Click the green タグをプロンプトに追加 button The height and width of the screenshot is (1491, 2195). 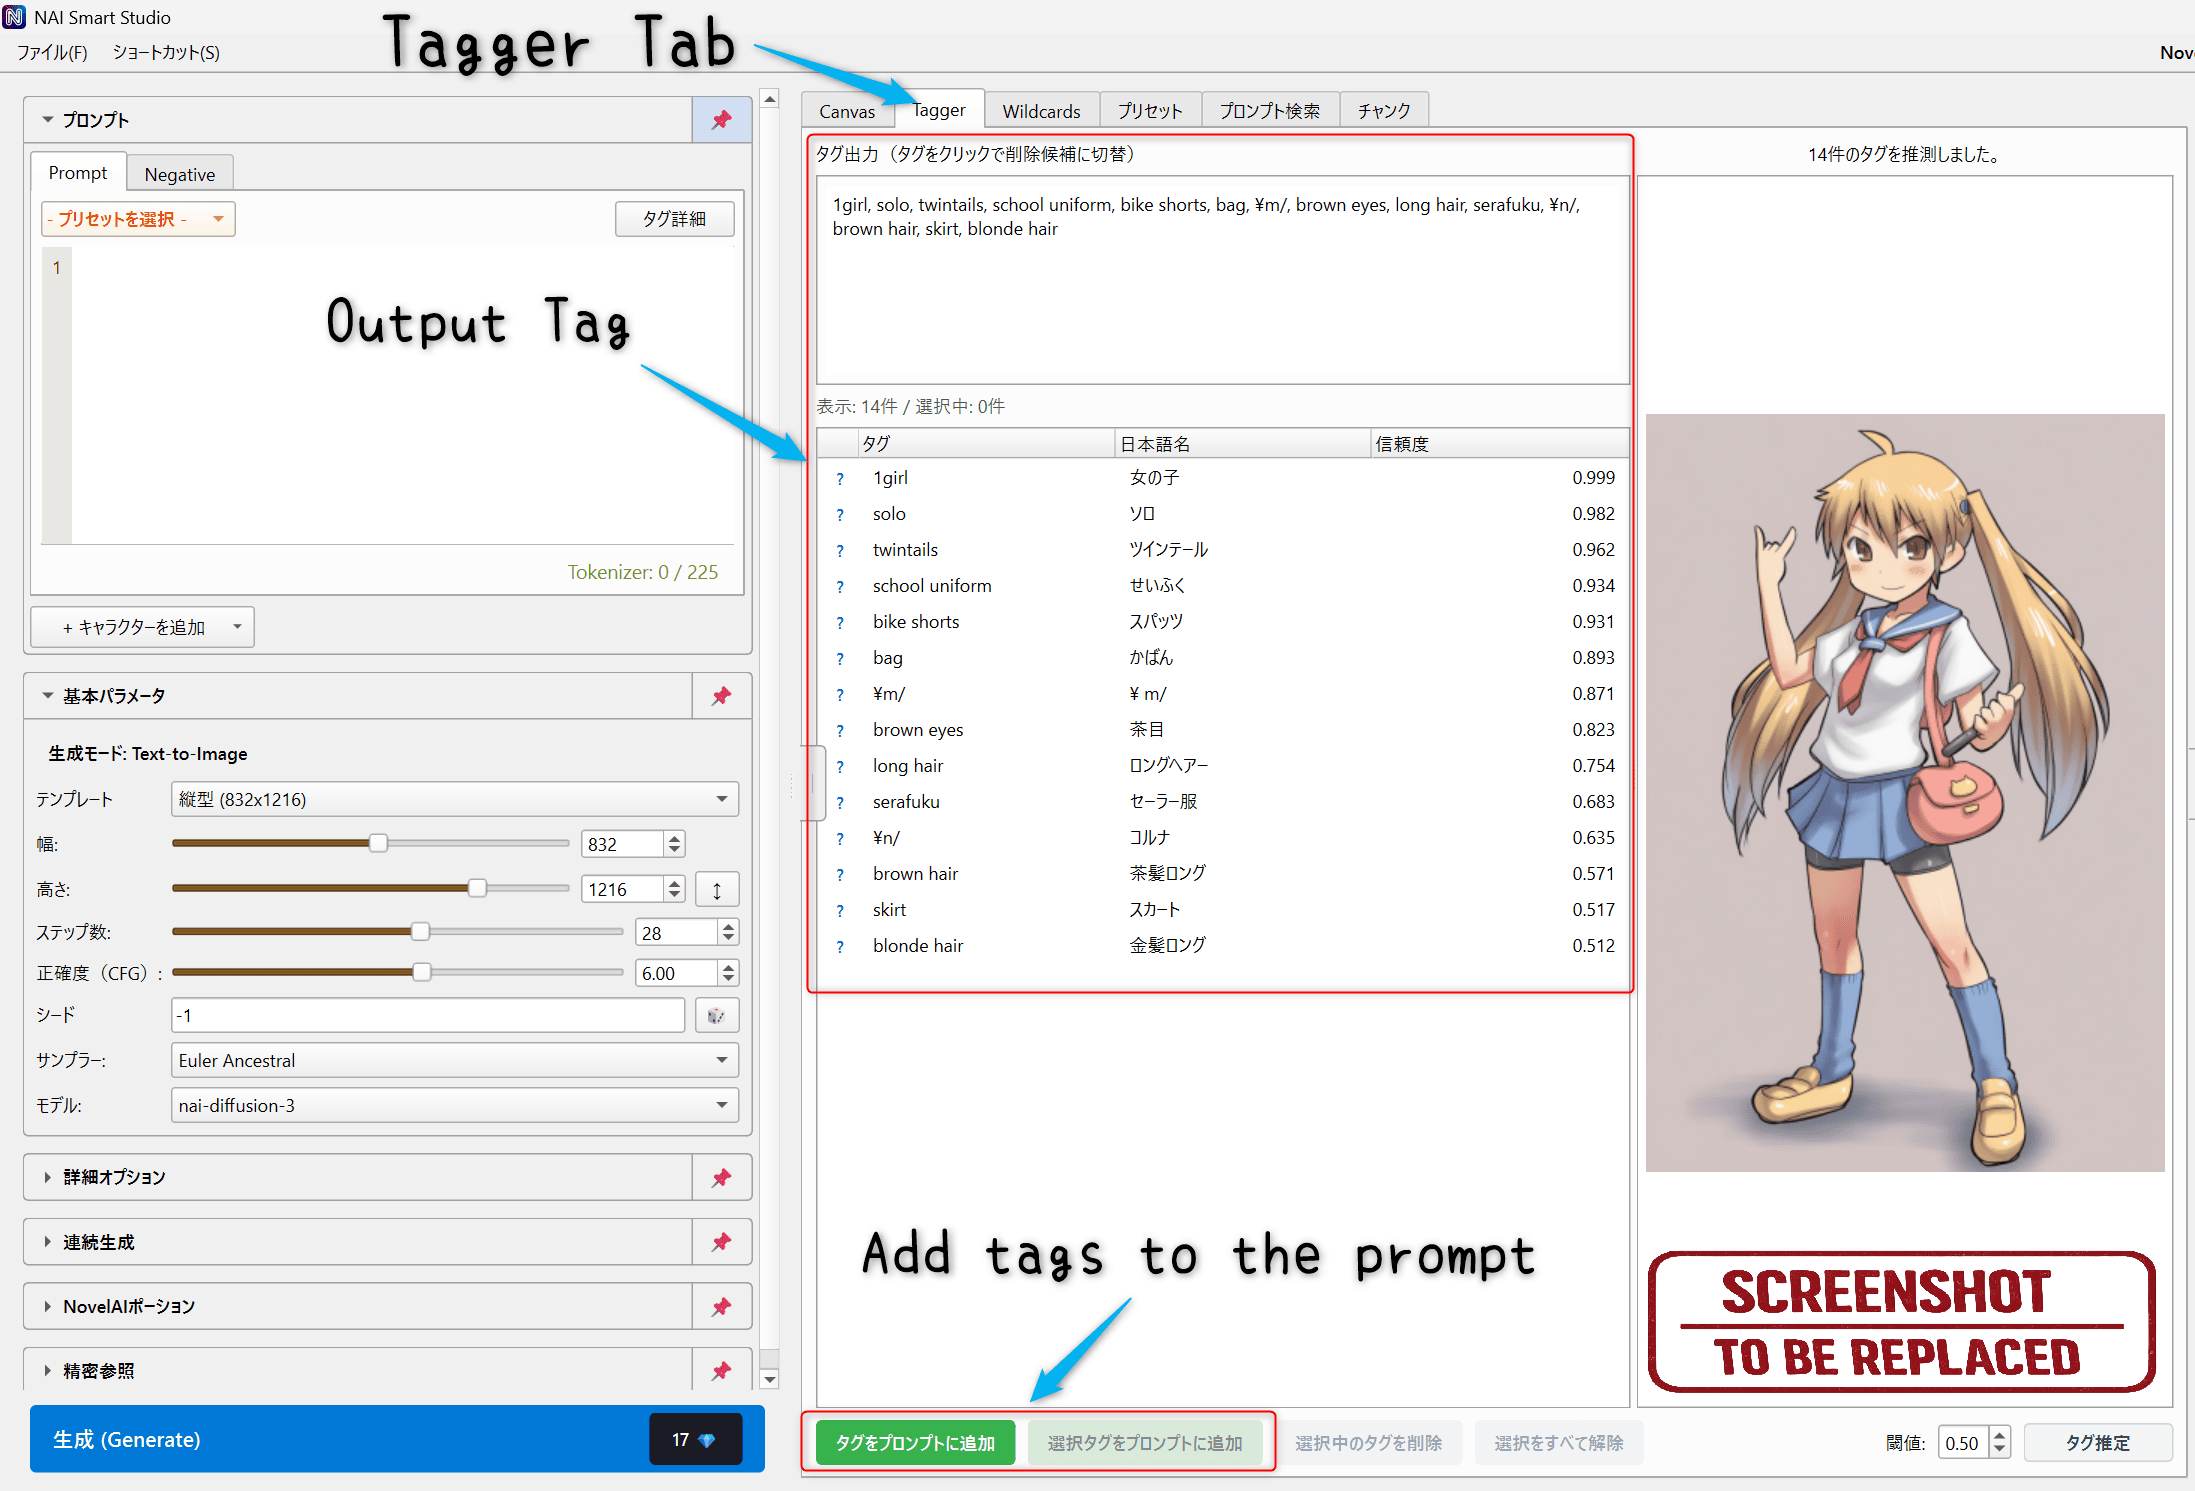coord(914,1442)
